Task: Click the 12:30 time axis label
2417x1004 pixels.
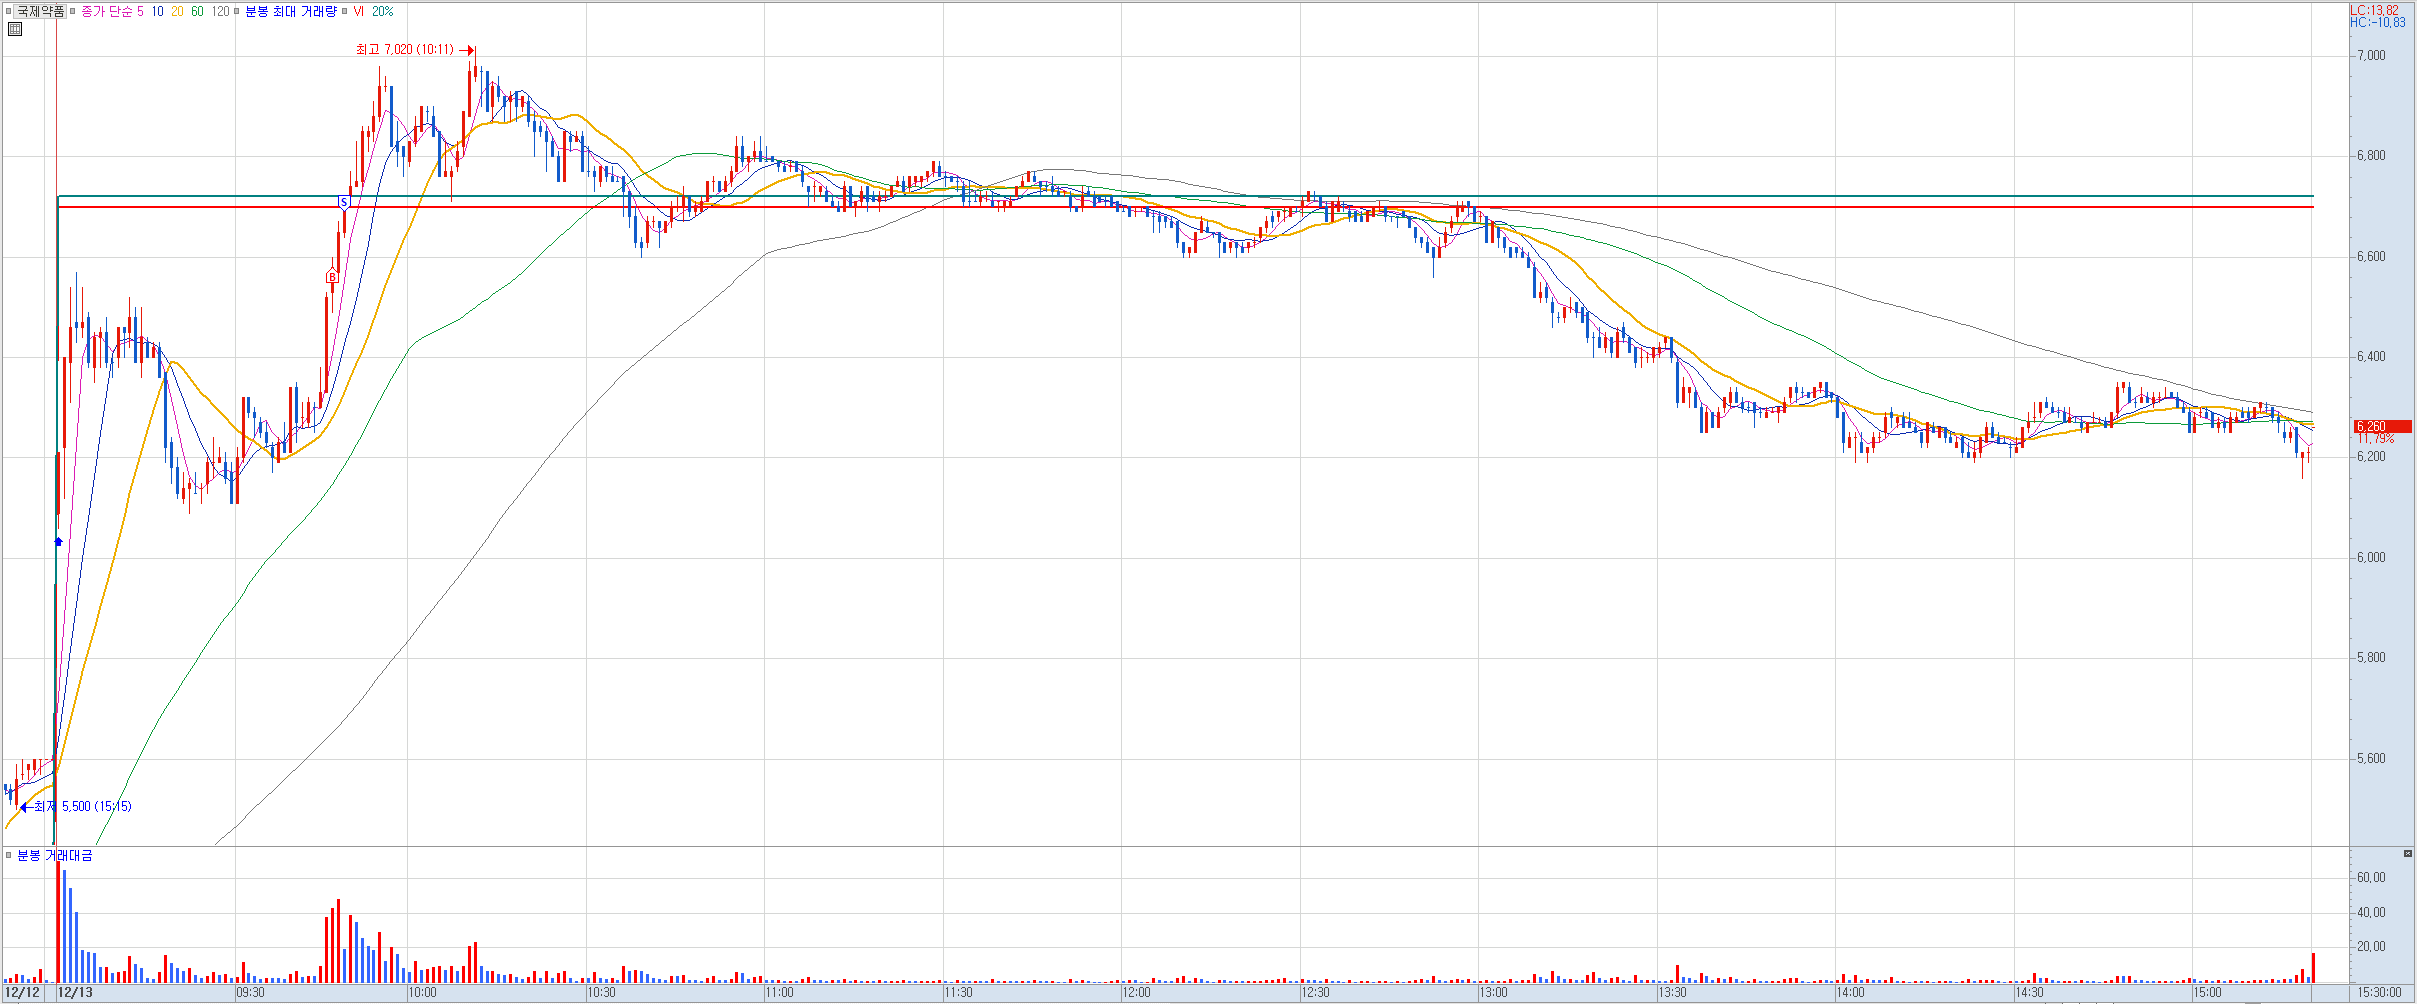Action: coord(1315,993)
